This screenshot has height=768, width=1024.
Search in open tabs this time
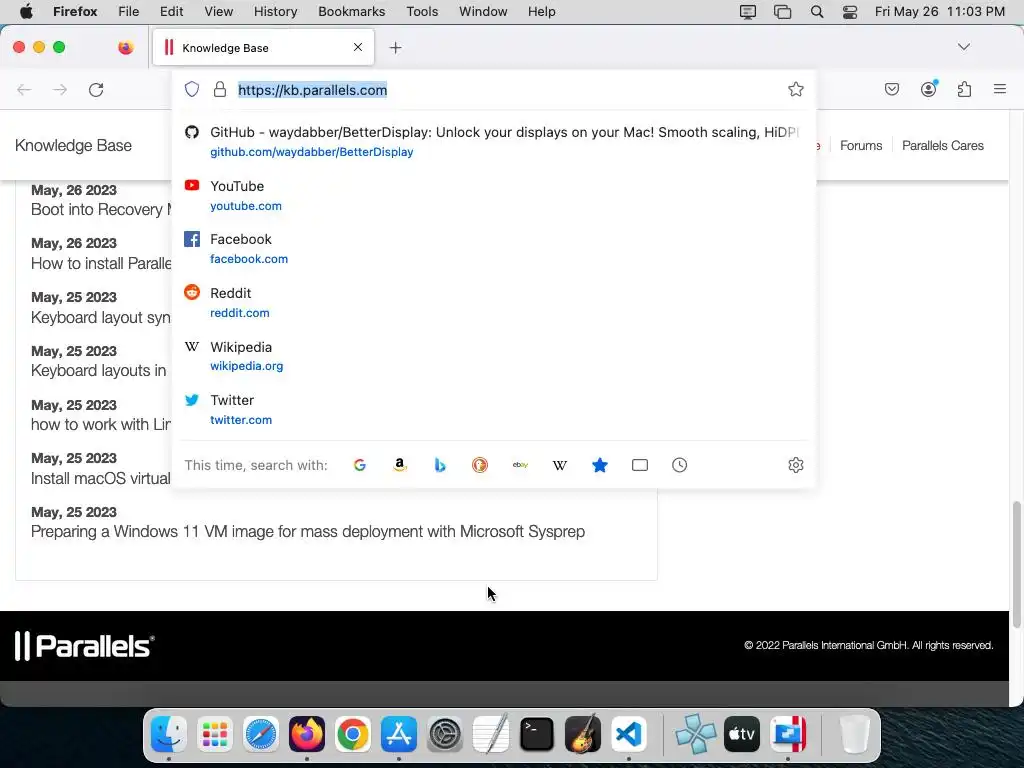640,465
